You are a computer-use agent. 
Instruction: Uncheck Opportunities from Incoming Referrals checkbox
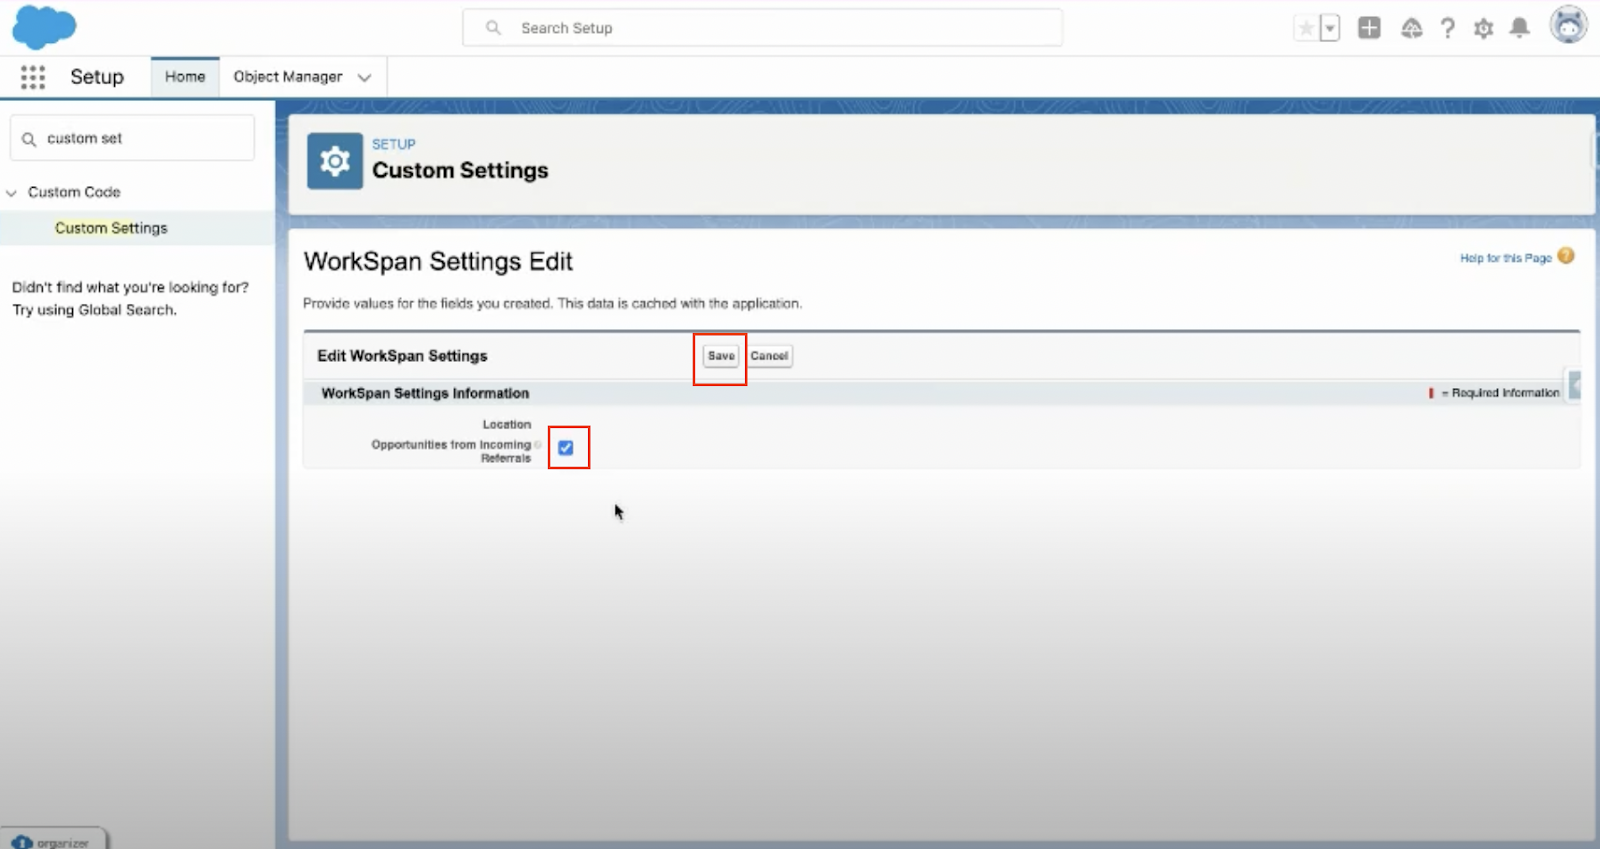[566, 448]
